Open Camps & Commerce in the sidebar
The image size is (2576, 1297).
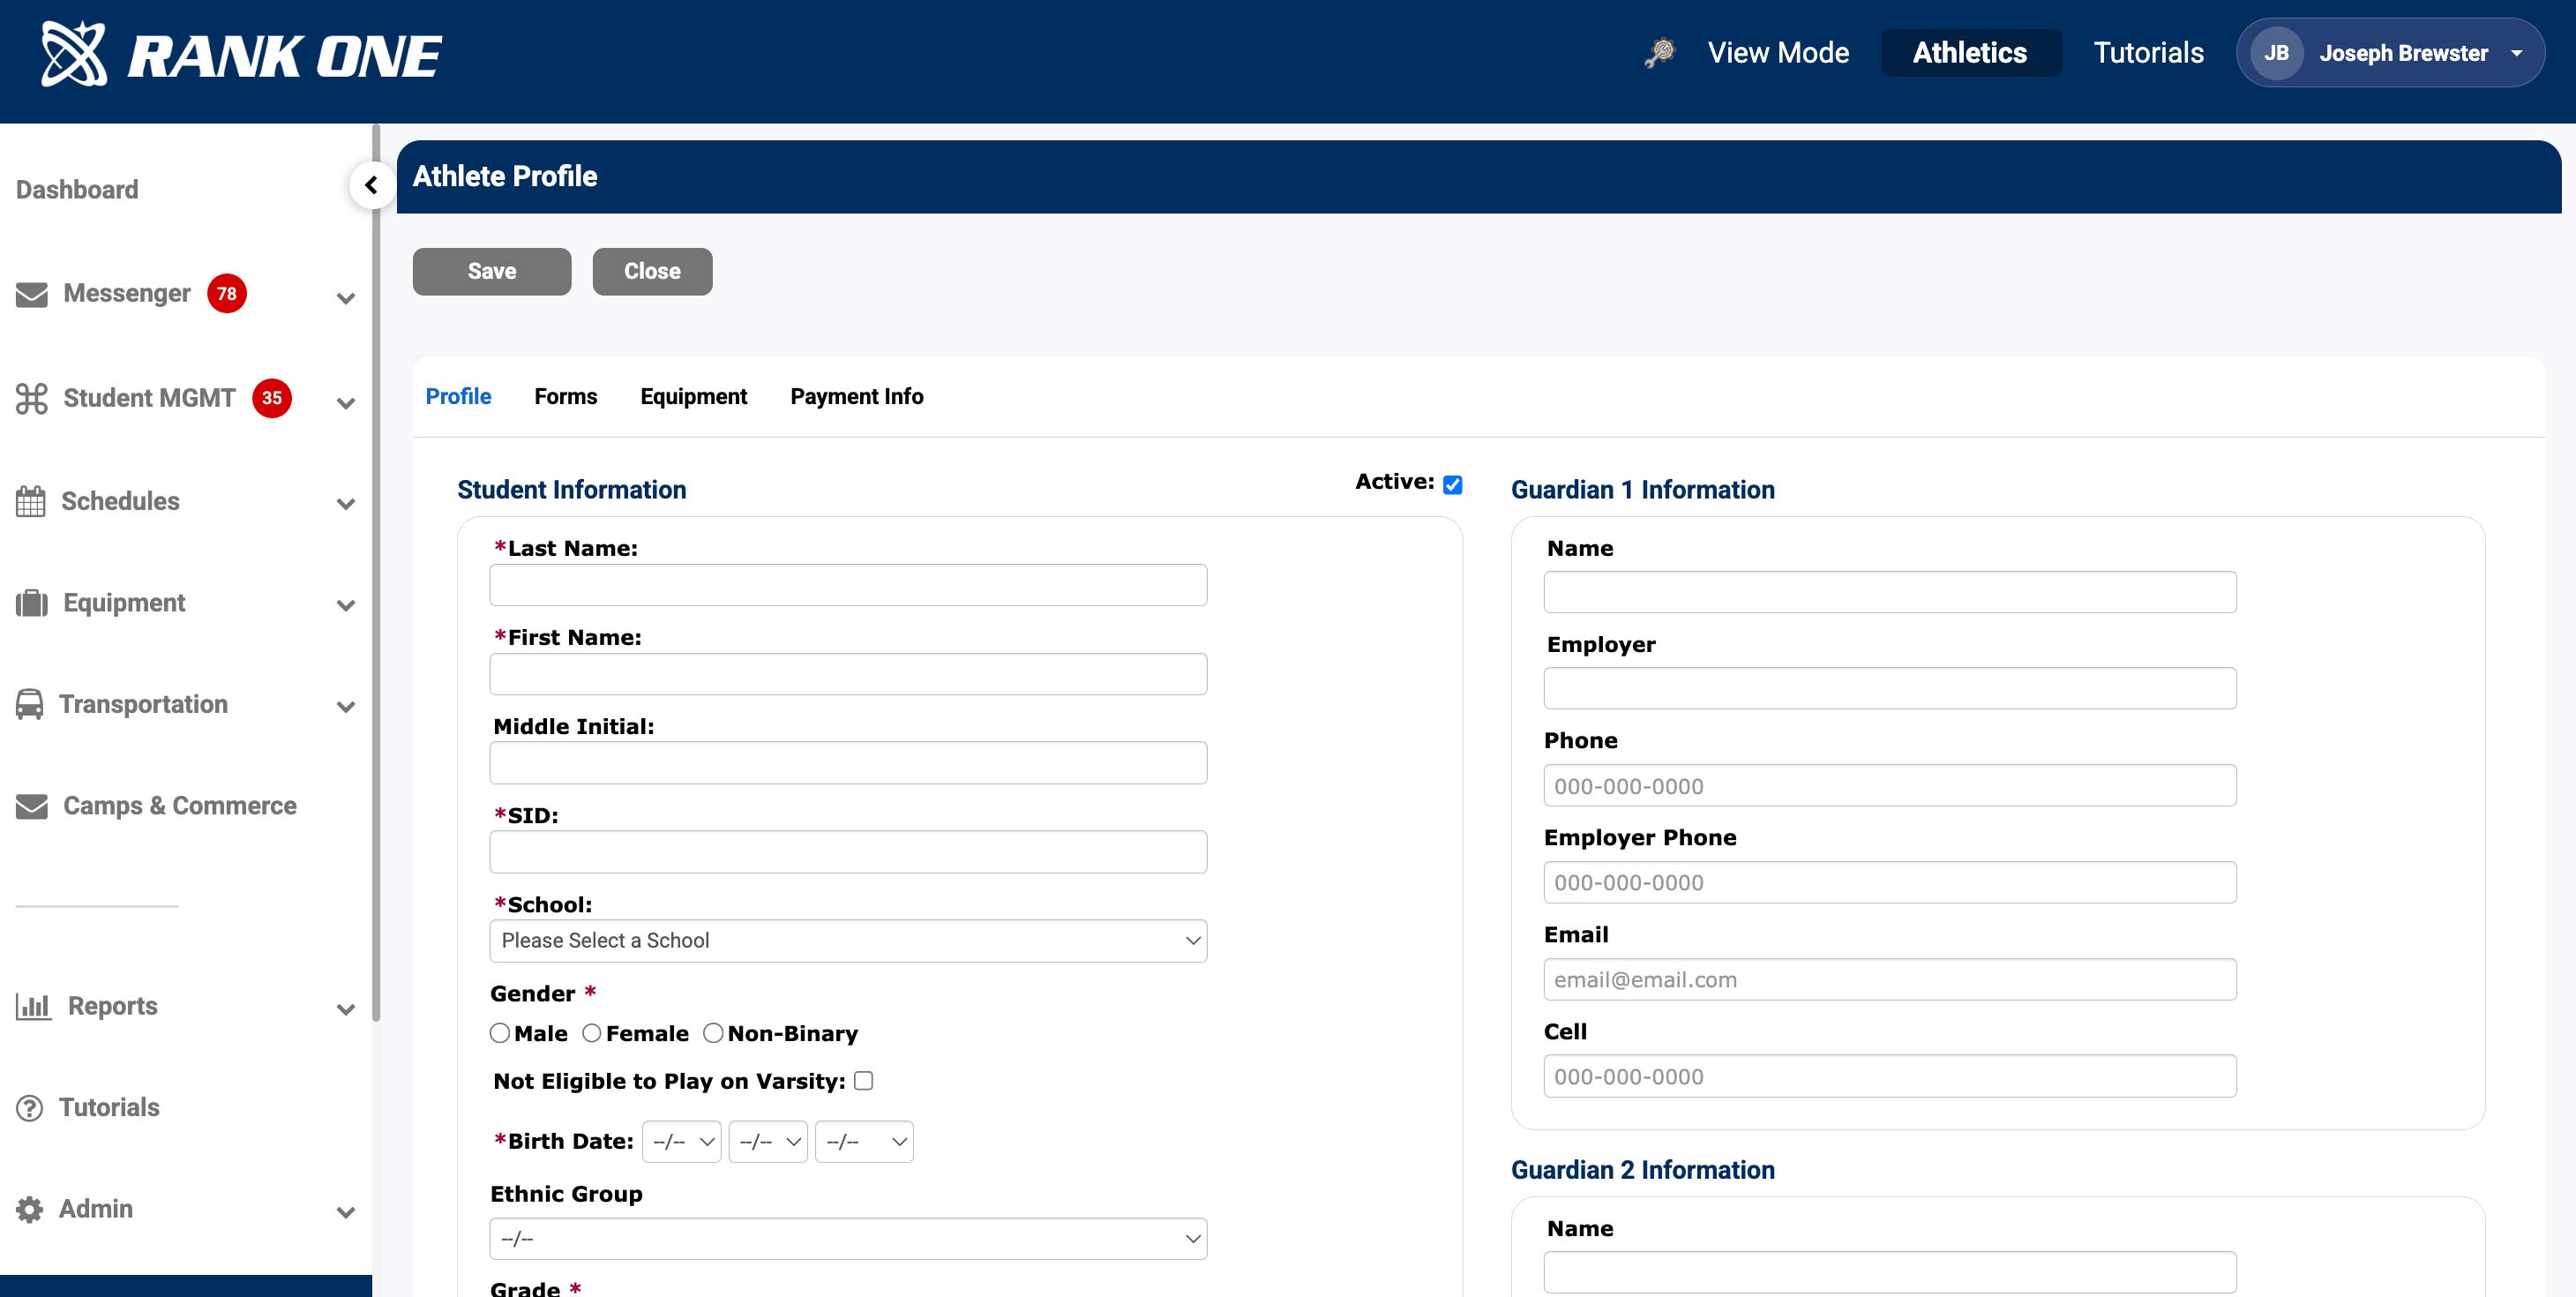[x=179, y=805]
